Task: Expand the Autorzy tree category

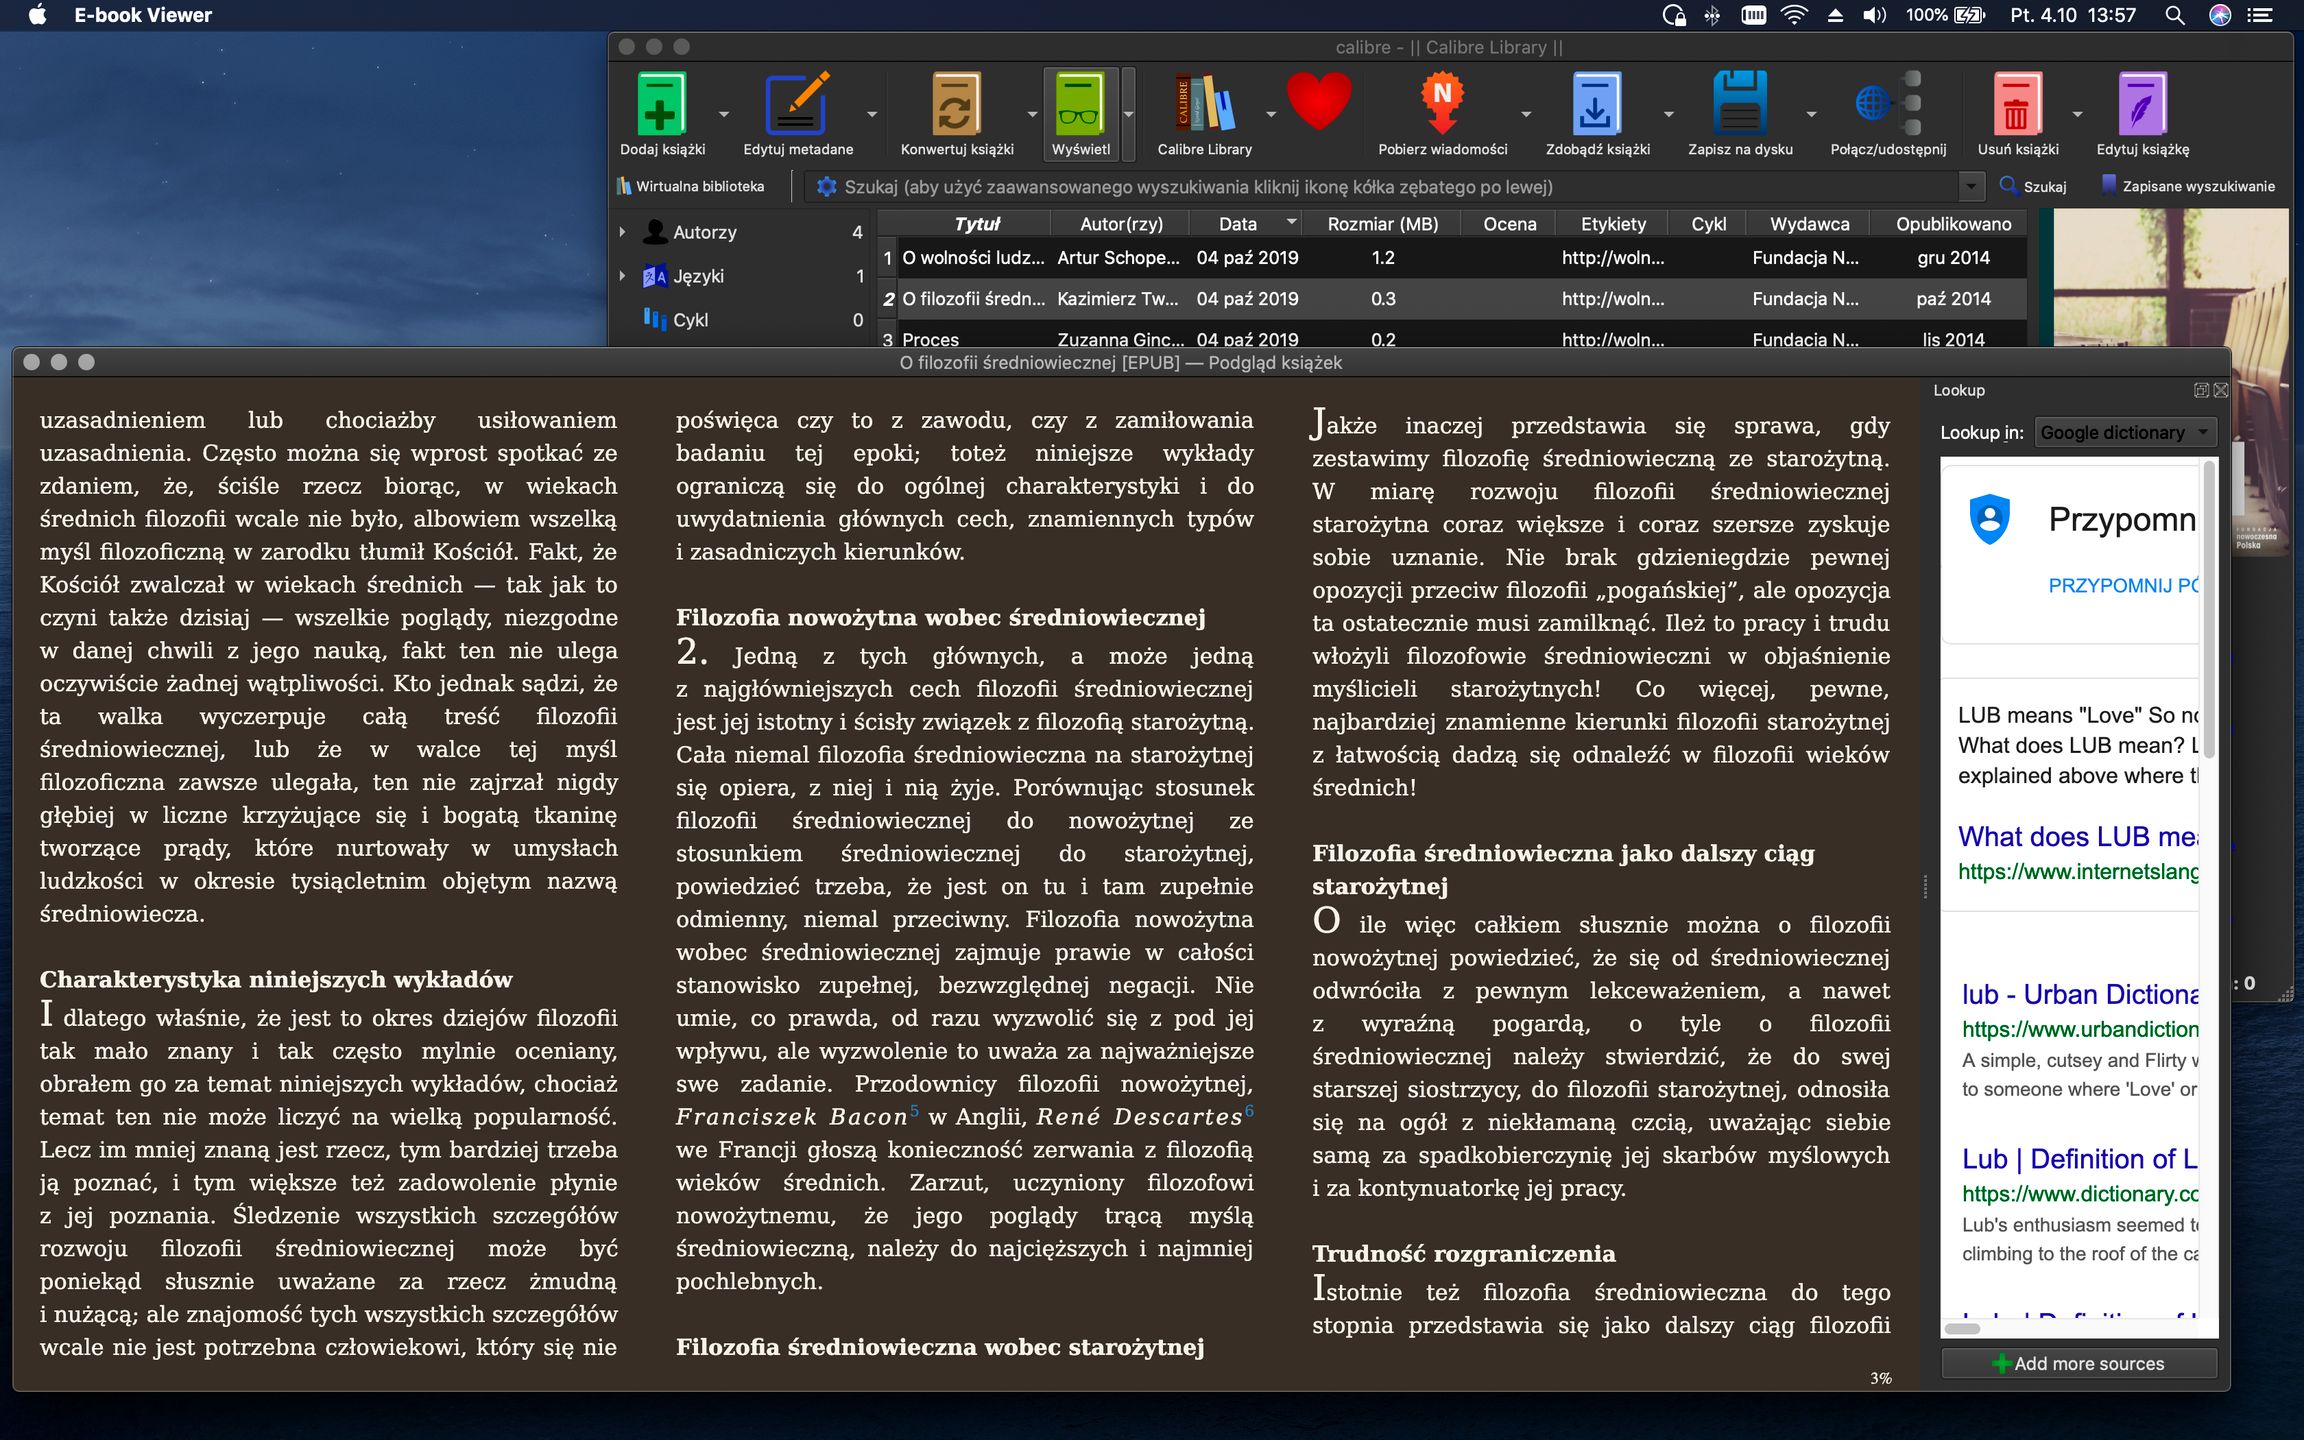Action: click(x=622, y=232)
